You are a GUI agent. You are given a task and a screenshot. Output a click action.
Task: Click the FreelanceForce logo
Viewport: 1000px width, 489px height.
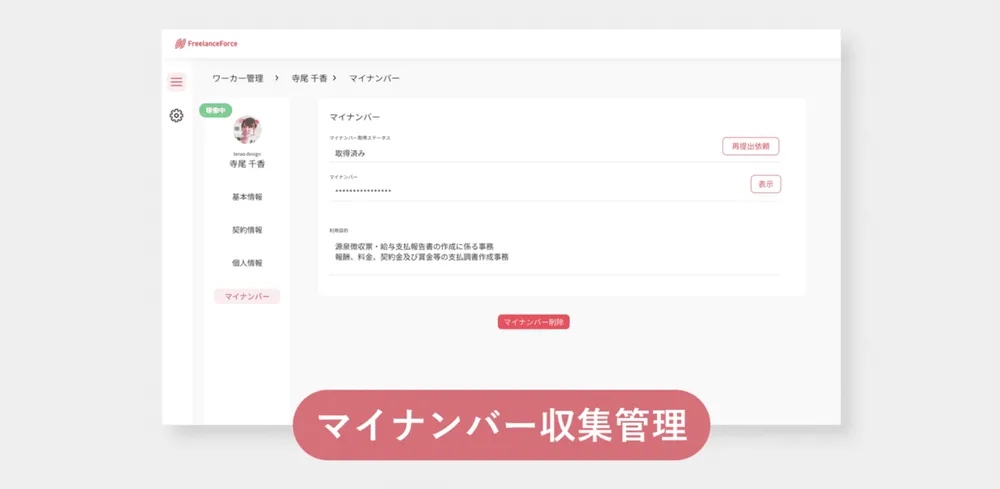coord(206,44)
